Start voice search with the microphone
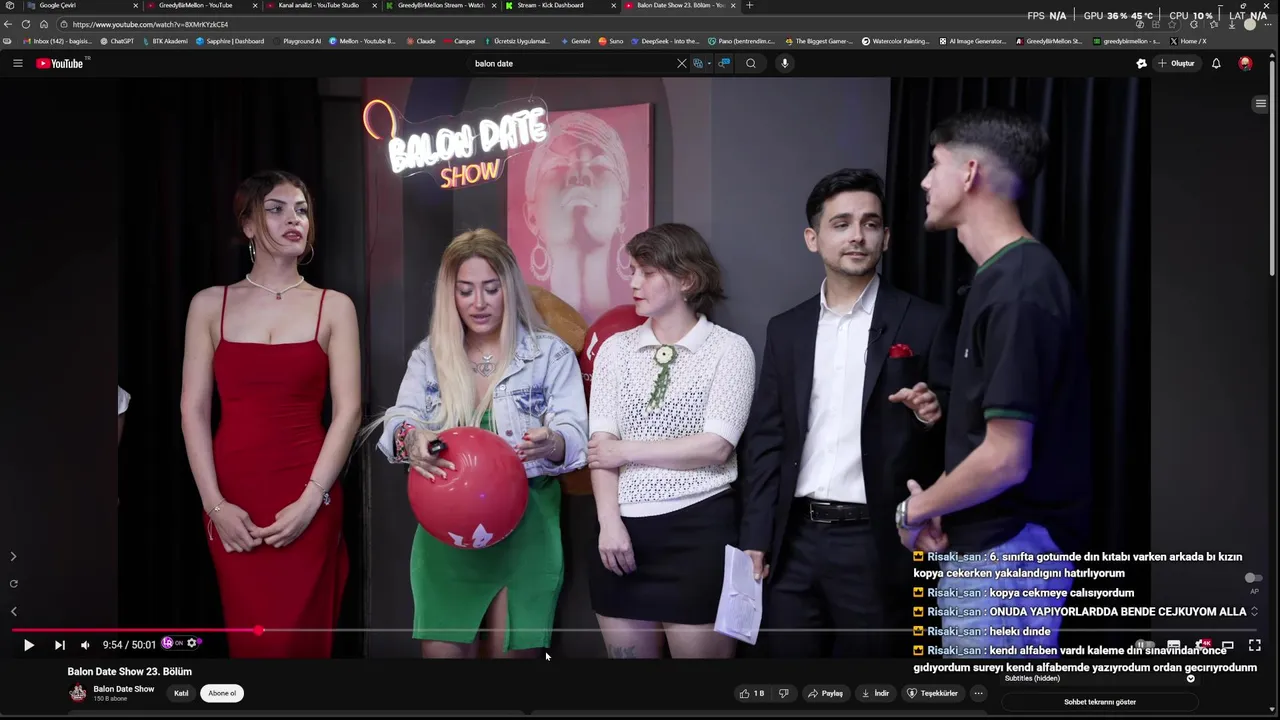 click(x=785, y=63)
